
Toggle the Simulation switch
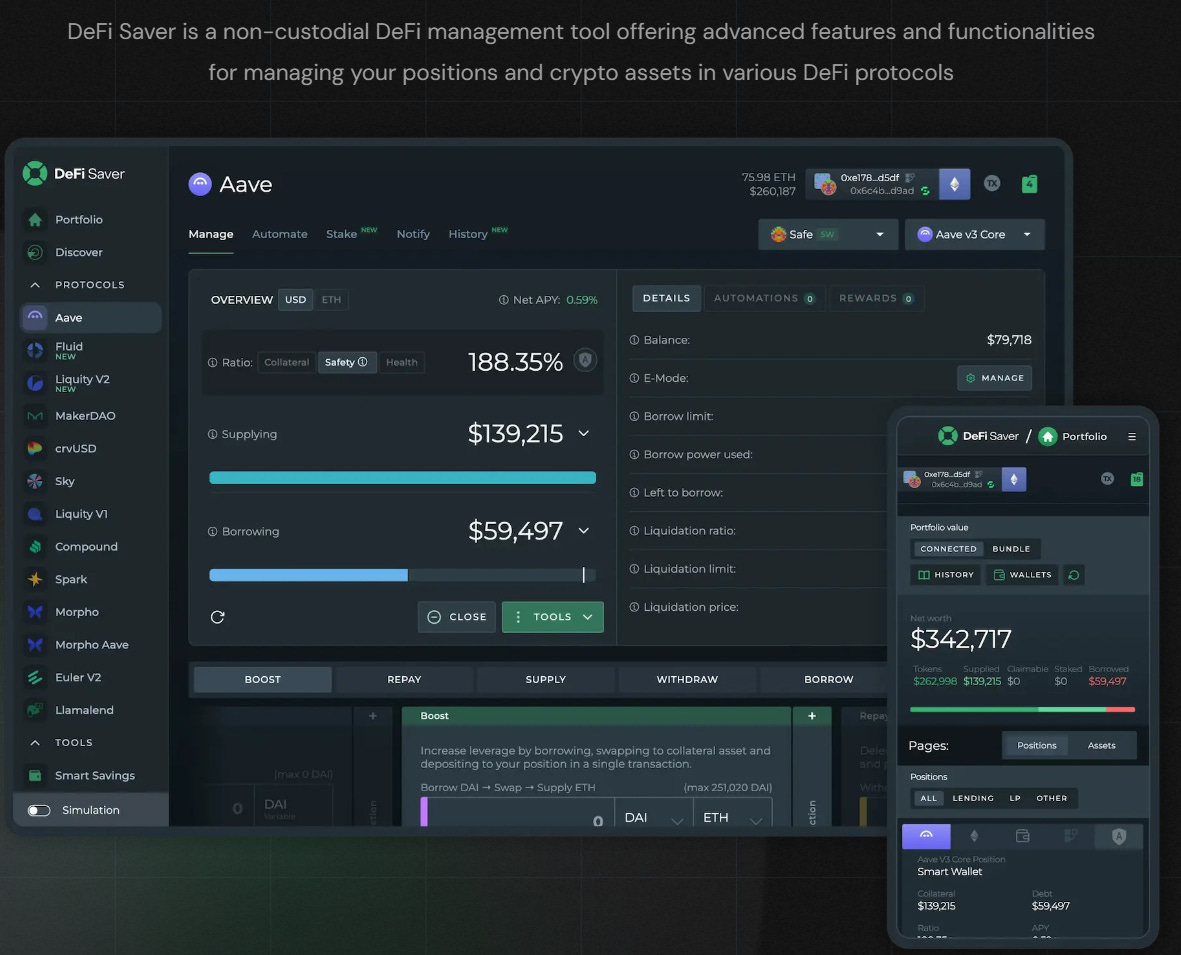(39, 810)
